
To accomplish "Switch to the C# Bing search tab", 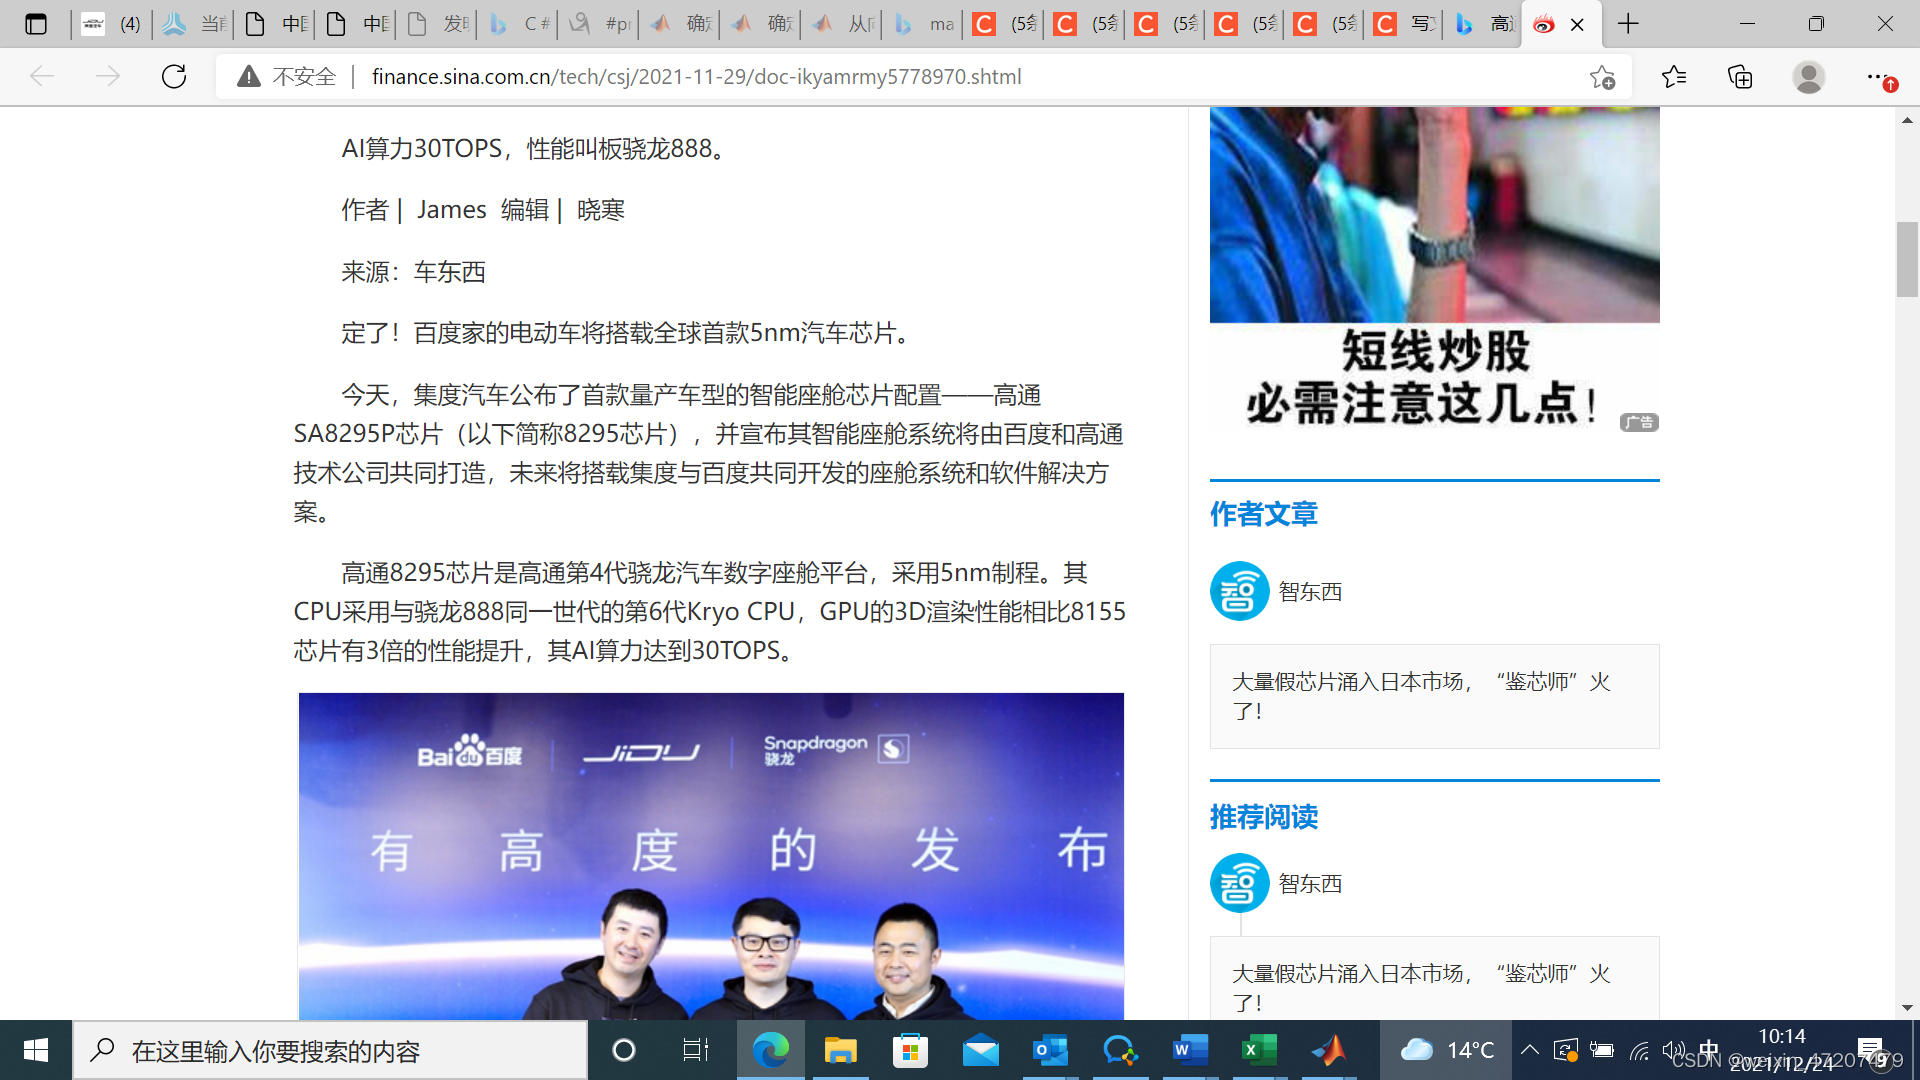I will coord(519,24).
